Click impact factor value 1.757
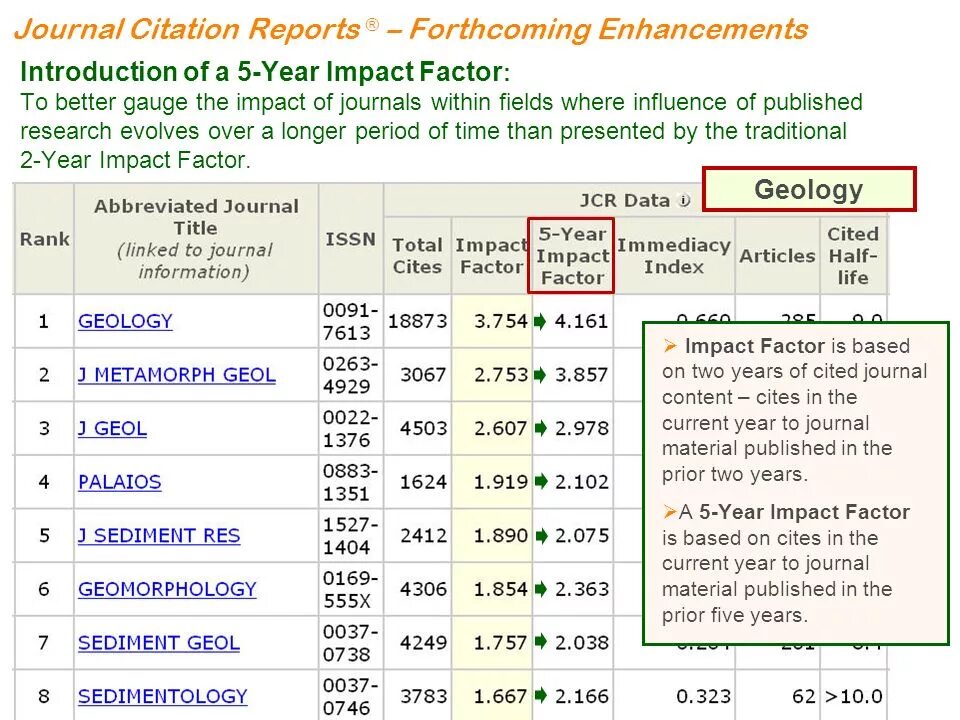 [x=501, y=642]
